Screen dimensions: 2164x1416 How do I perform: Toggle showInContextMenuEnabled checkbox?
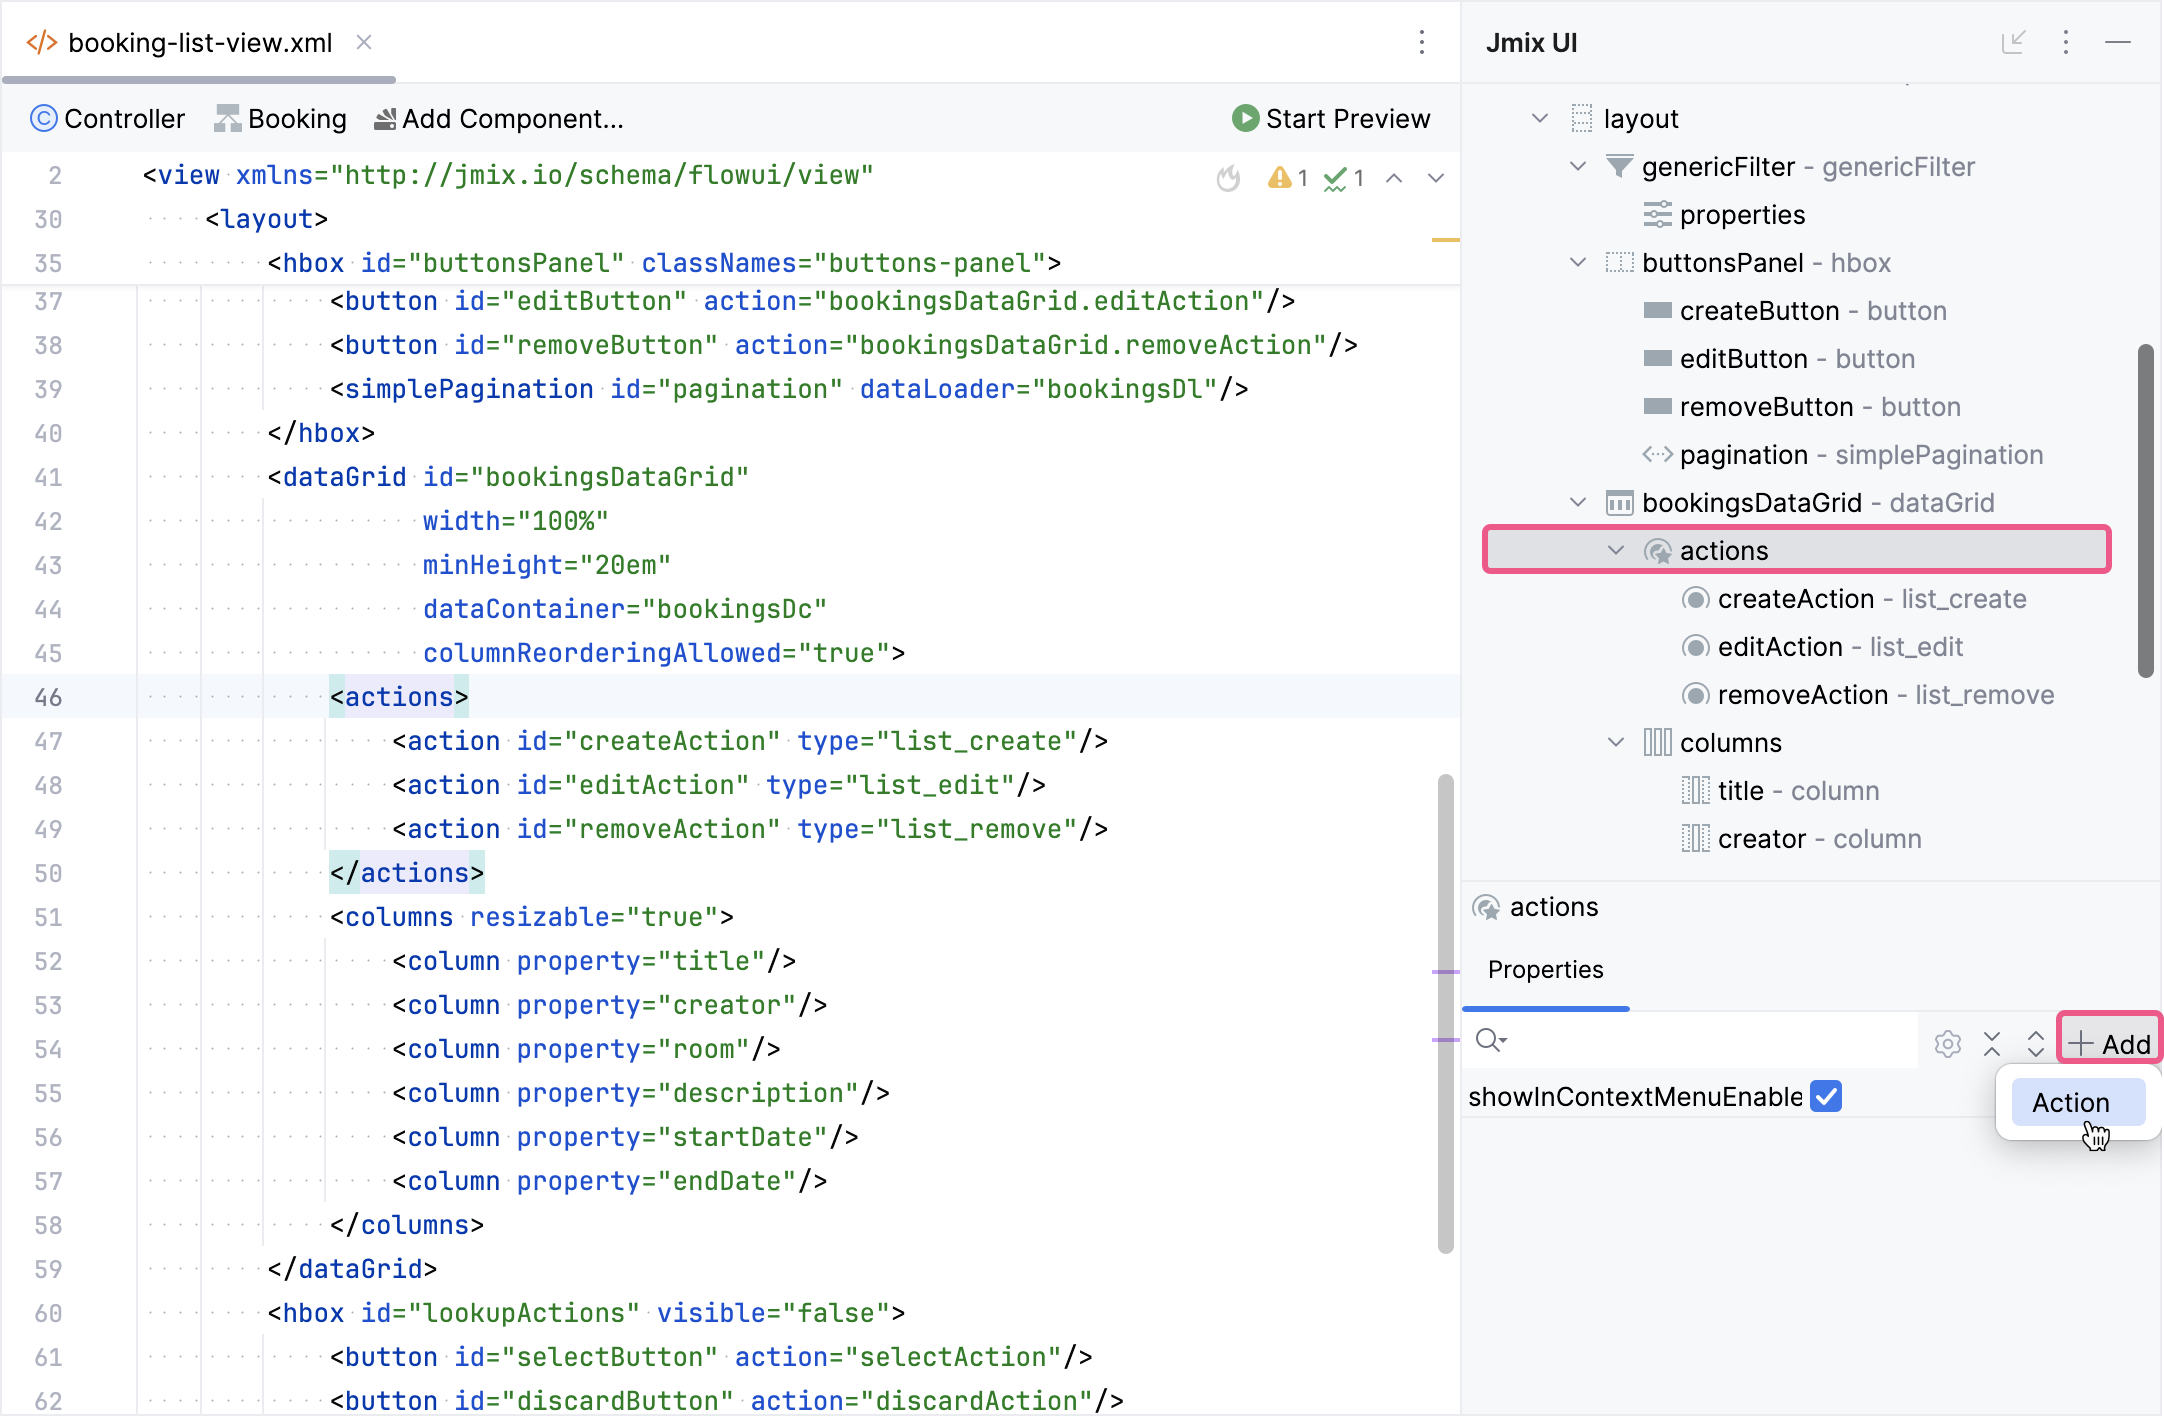pos(1826,1096)
